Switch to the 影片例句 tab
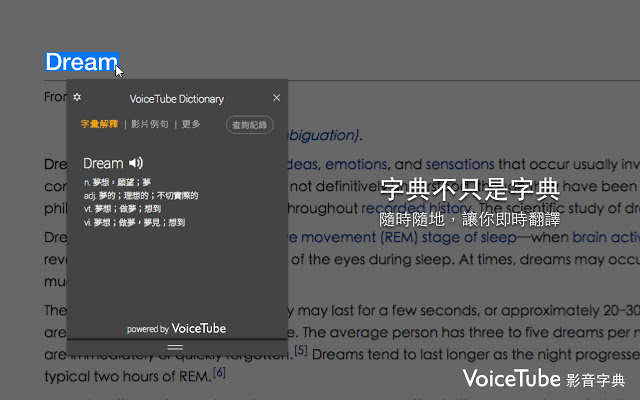The width and height of the screenshot is (640, 400). (x=150, y=124)
